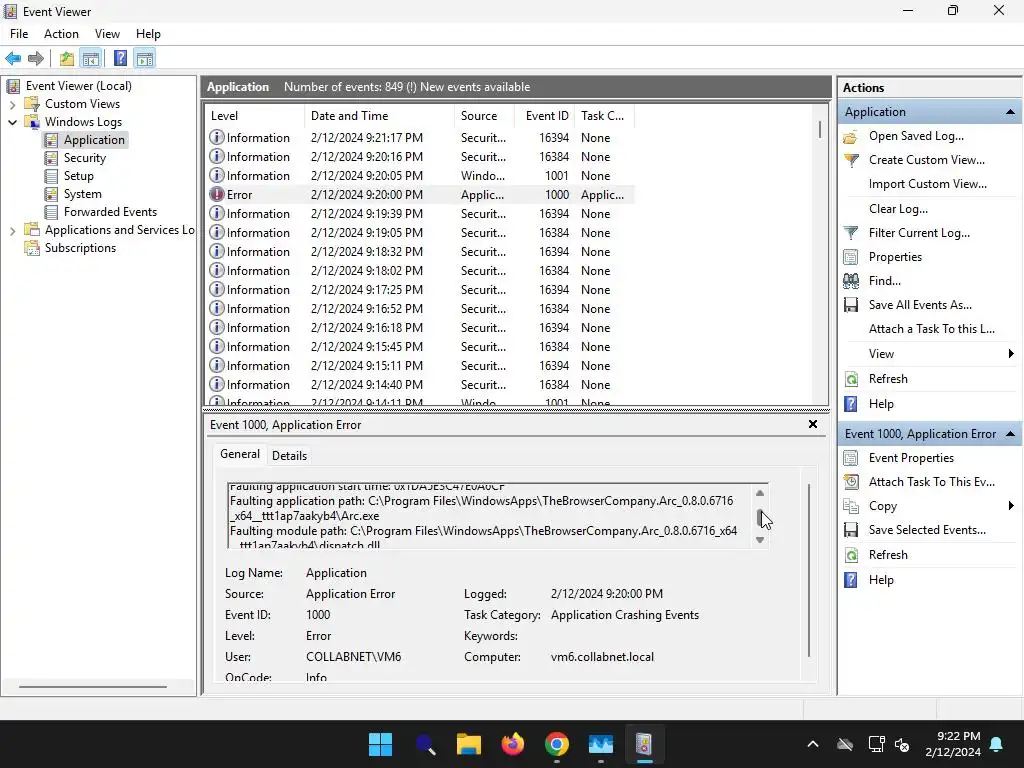The image size is (1024, 768).
Task: Select Forwarded Events in the tree
Action: point(110,212)
